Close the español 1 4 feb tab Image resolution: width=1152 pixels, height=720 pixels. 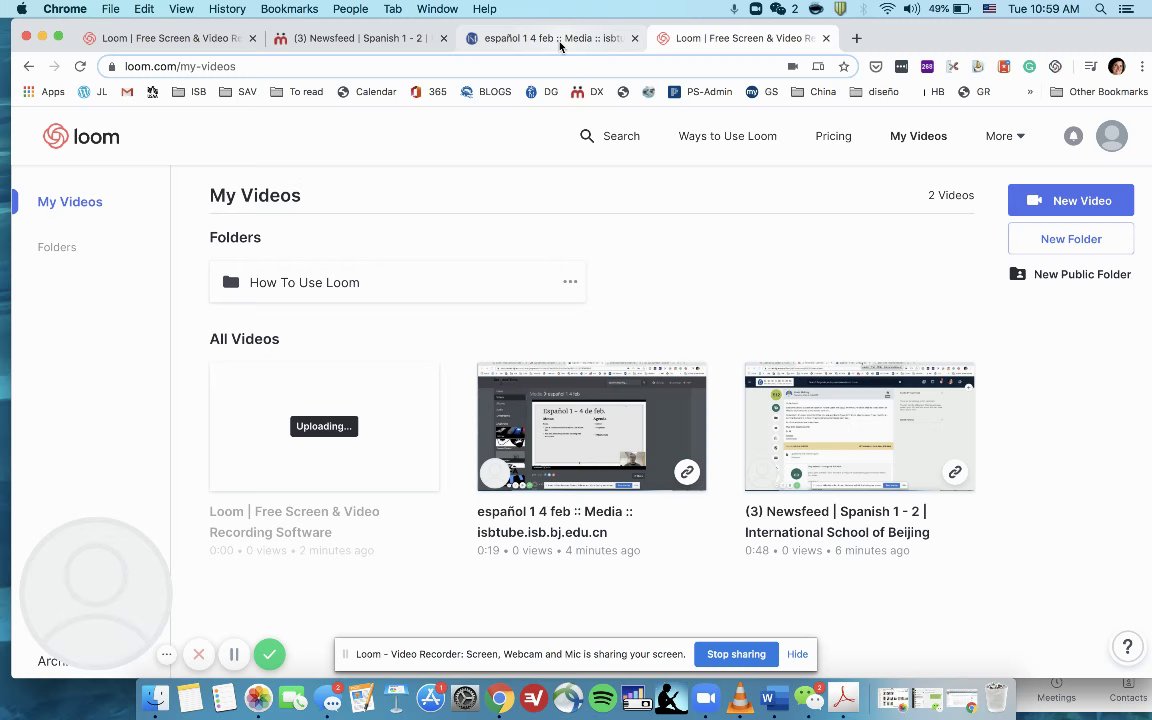(x=636, y=38)
